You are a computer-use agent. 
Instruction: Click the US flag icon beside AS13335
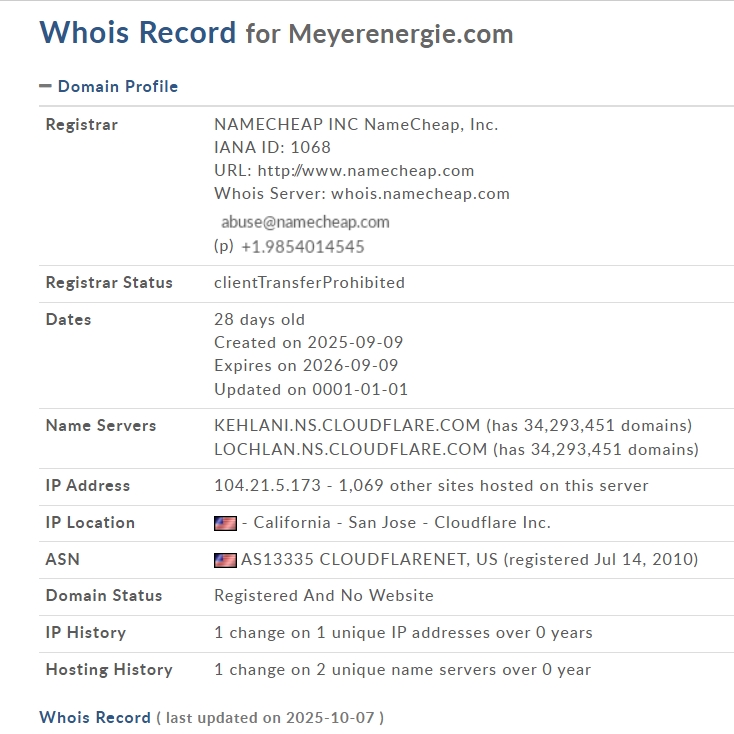point(225,560)
